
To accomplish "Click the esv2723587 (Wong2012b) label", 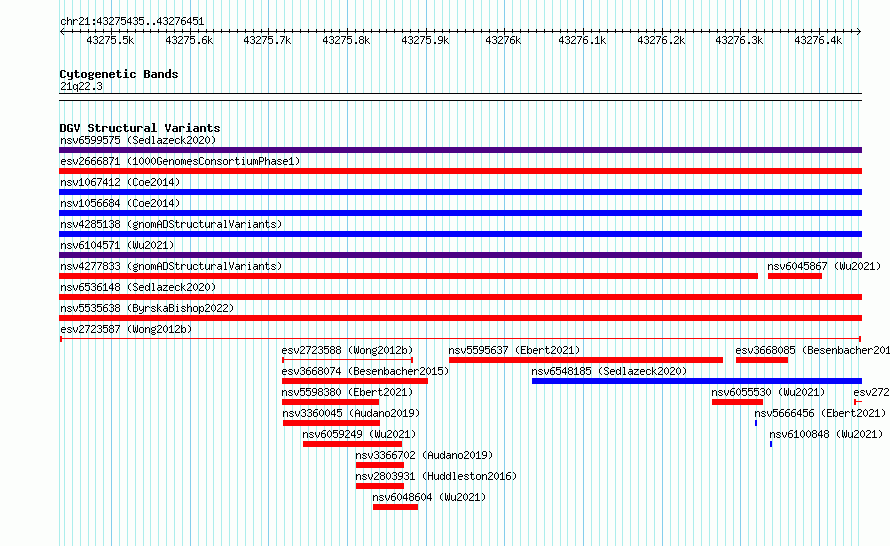I will (x=126, y=329).
